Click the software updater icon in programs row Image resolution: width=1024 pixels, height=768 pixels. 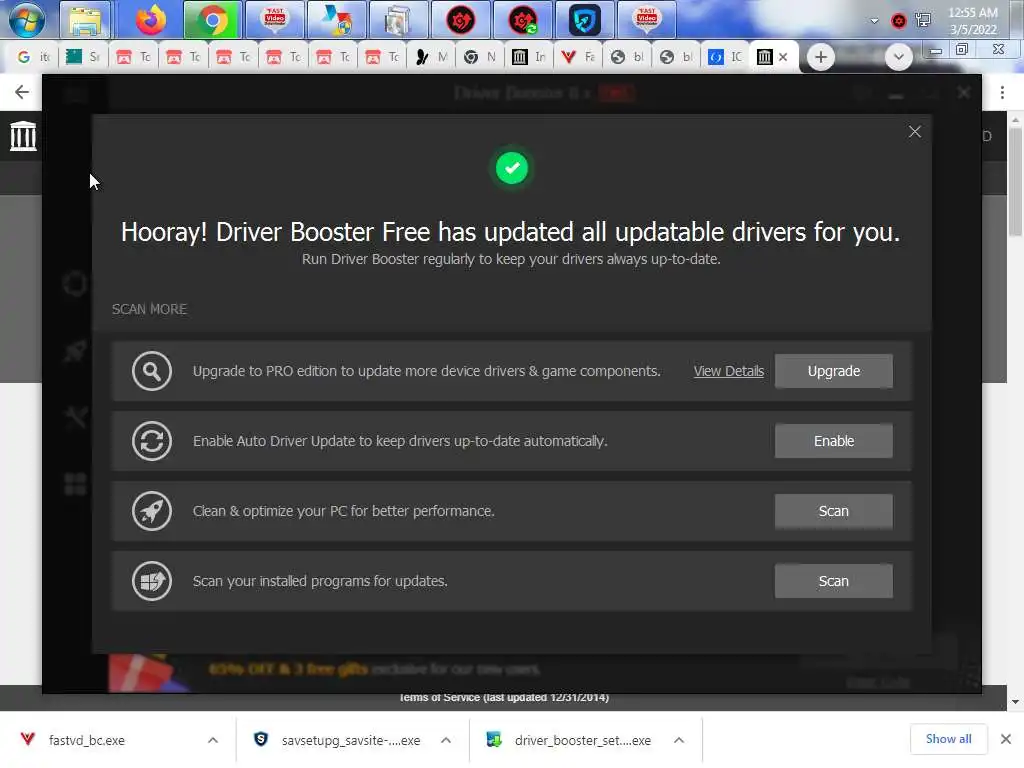point(152,581)
